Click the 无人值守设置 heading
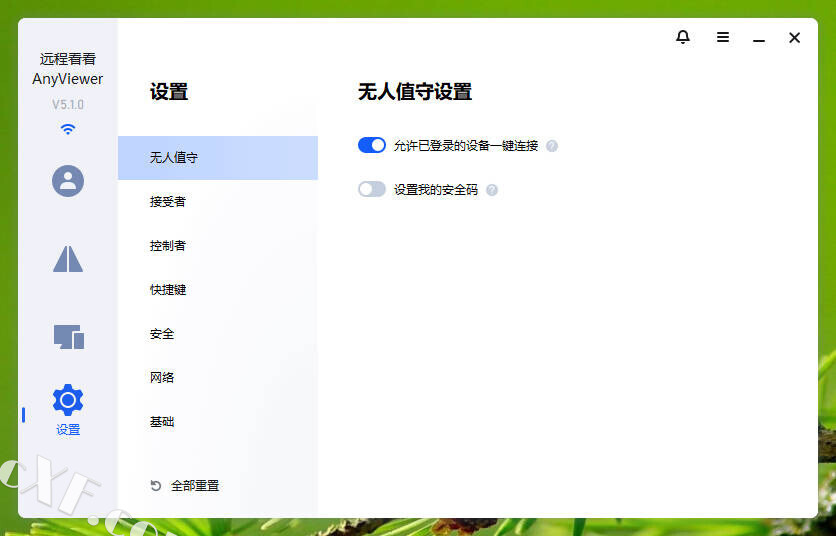 click(x=415, y=92)
